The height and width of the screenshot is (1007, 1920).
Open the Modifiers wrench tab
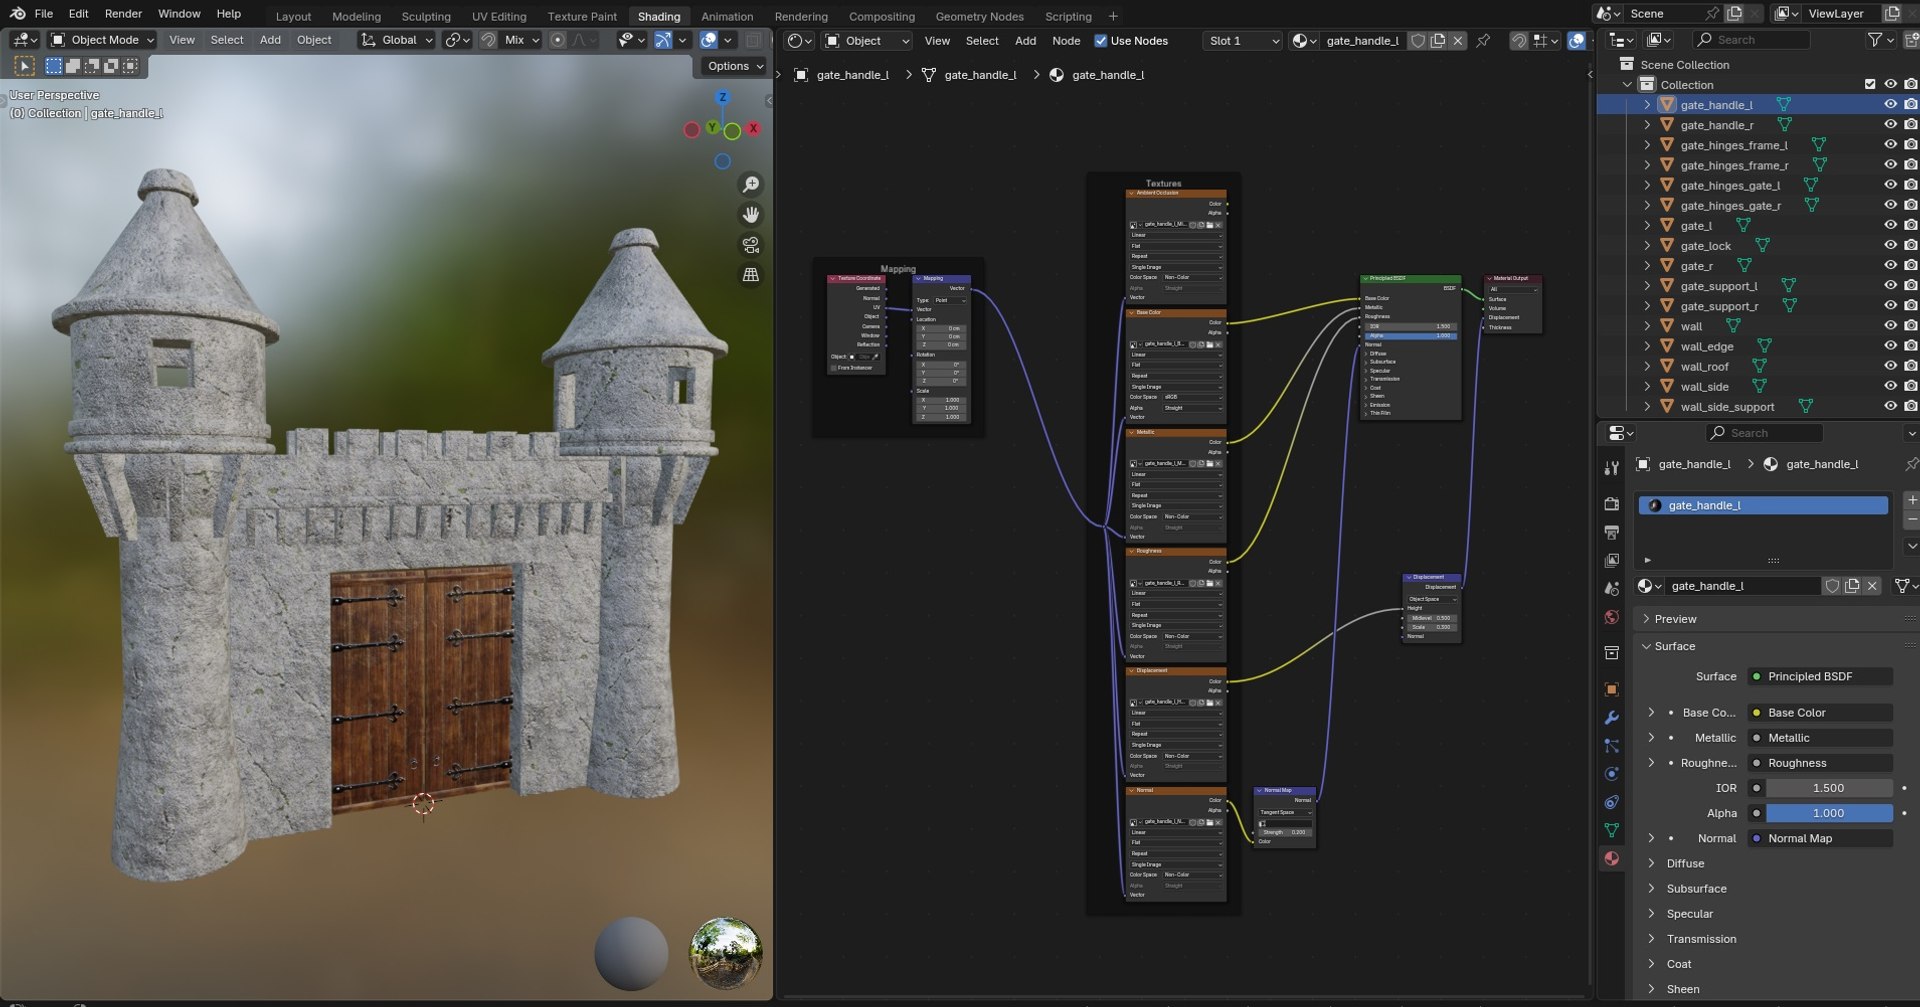point(1611,718)
